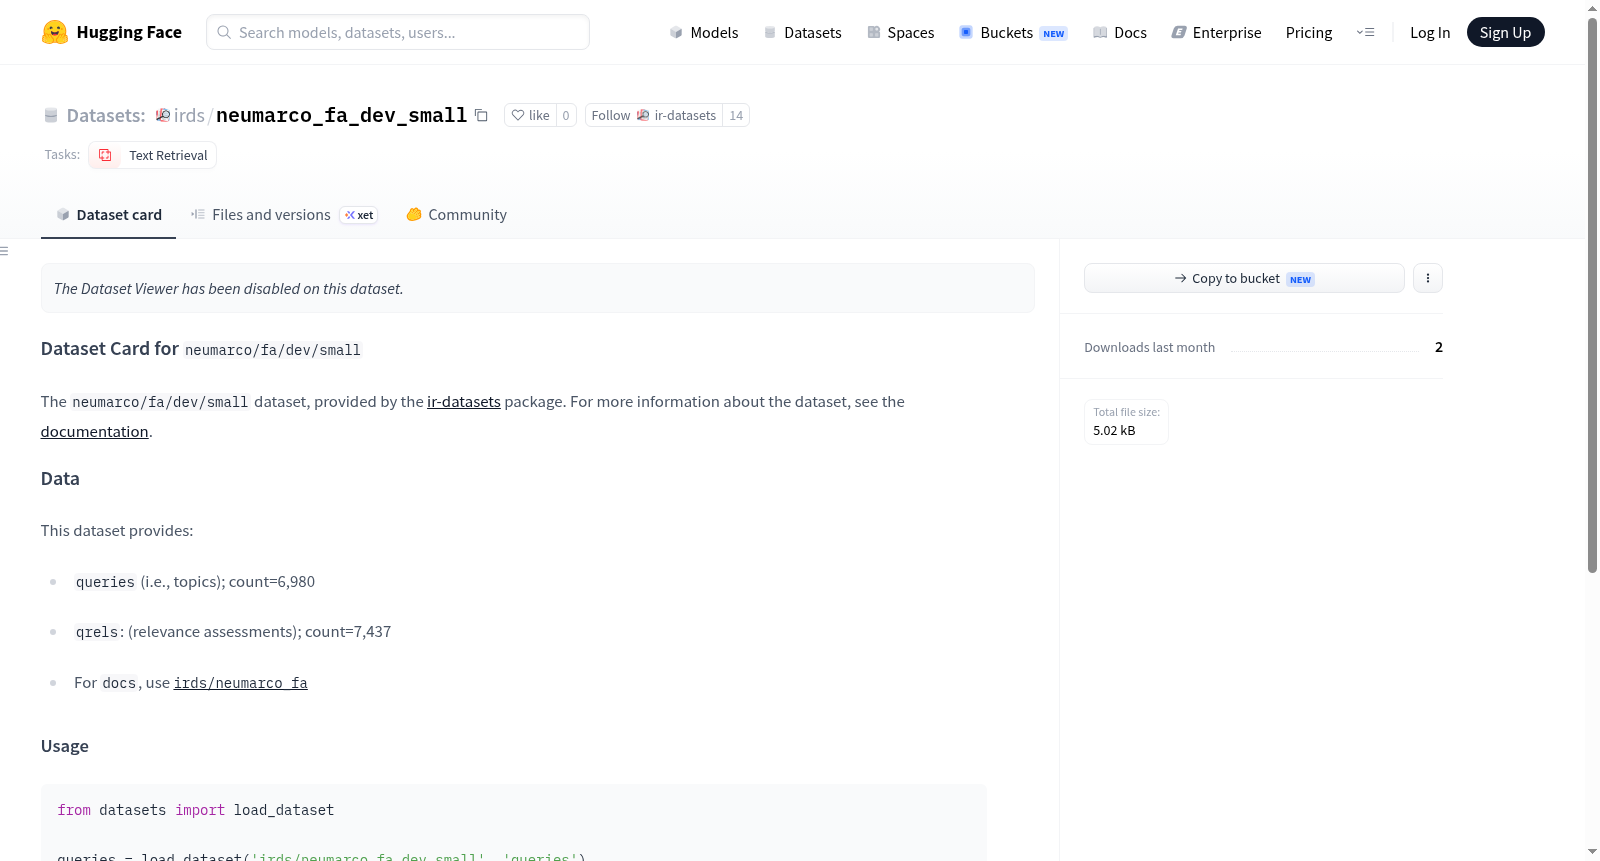
Task: Click the irds organization avatar icon
Action: [163, 115]
